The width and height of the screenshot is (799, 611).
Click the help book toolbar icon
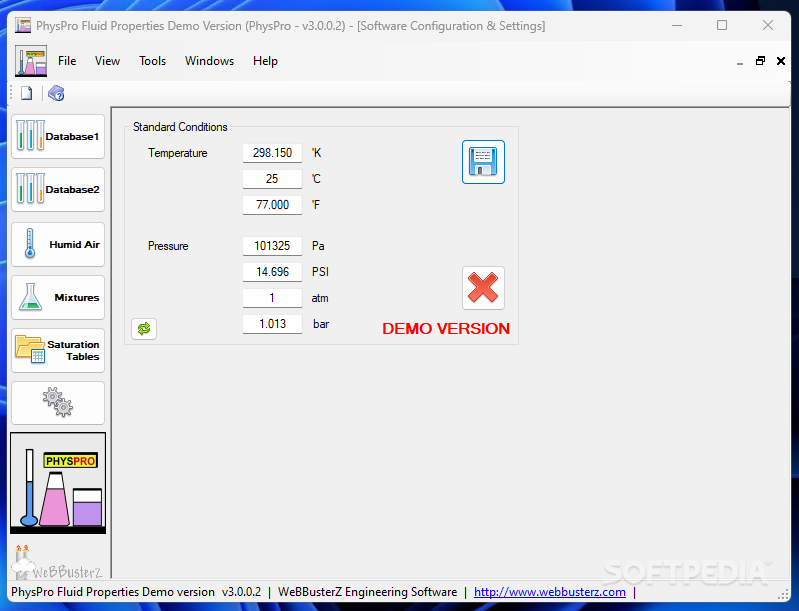coord(56,93)
